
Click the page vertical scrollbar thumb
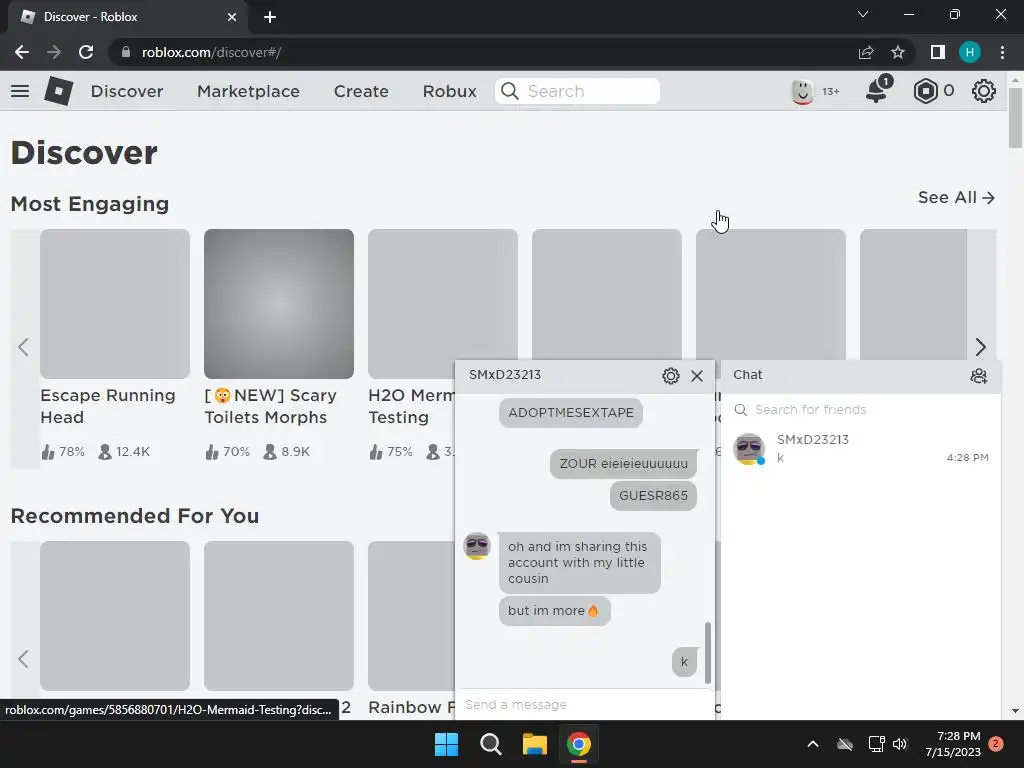pos(1015,118)
